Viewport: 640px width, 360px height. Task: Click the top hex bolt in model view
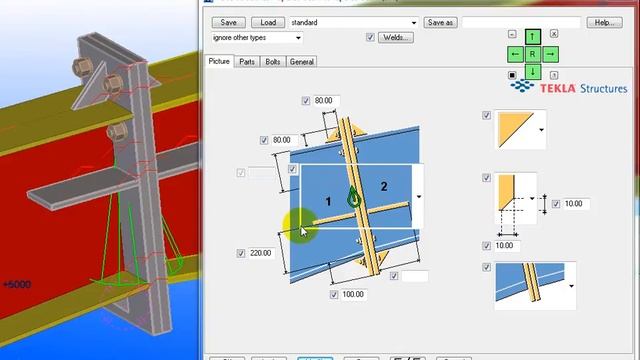coord(83,66)
